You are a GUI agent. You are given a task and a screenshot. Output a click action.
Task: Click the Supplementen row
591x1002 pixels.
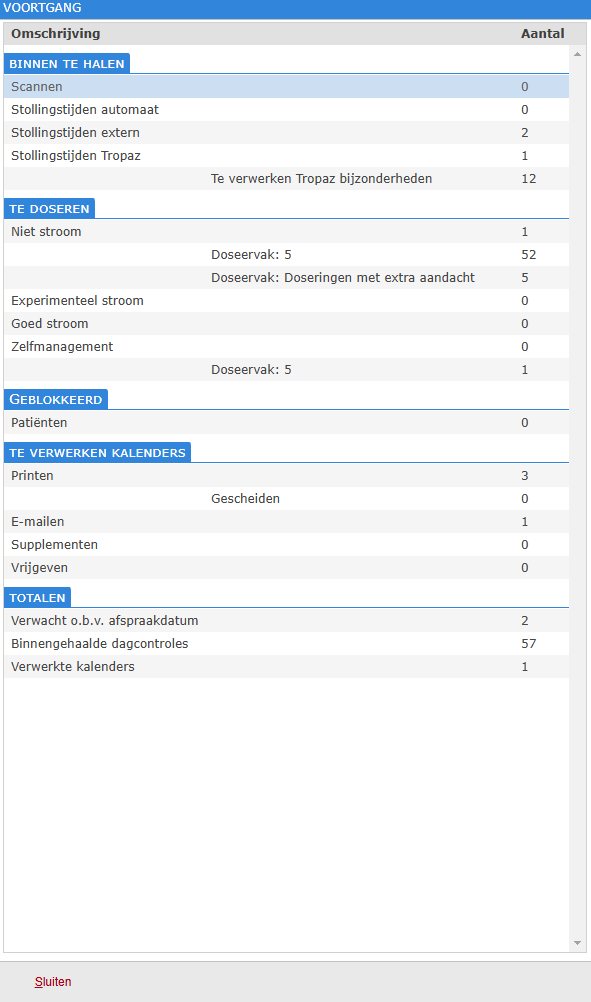pyautogui.click(x=286, y=544)
